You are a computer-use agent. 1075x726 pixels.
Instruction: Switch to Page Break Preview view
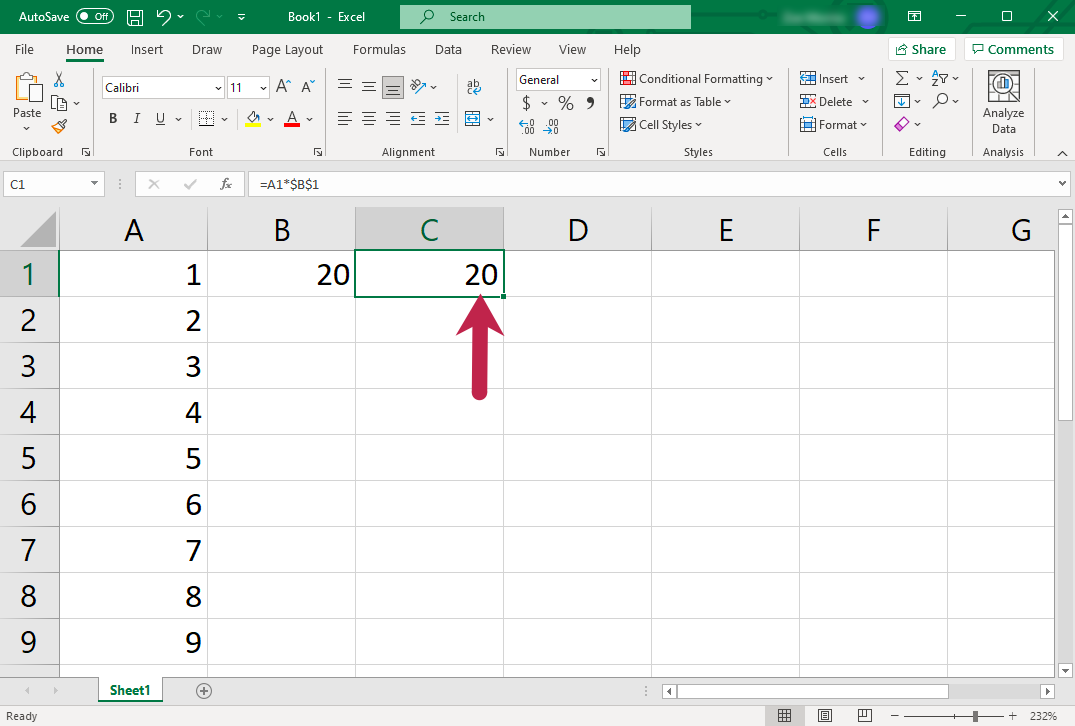[865, 716]
